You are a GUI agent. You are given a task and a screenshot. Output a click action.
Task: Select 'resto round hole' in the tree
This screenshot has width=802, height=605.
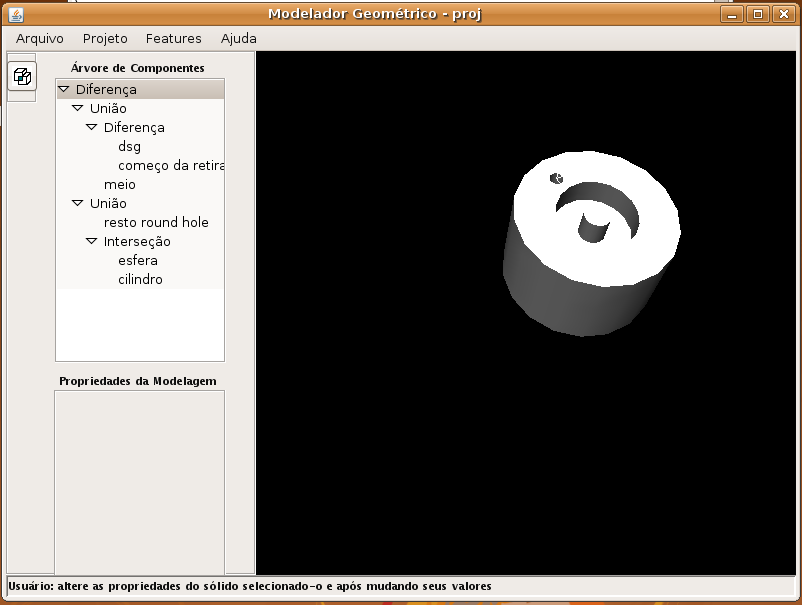tap(156, 222)
